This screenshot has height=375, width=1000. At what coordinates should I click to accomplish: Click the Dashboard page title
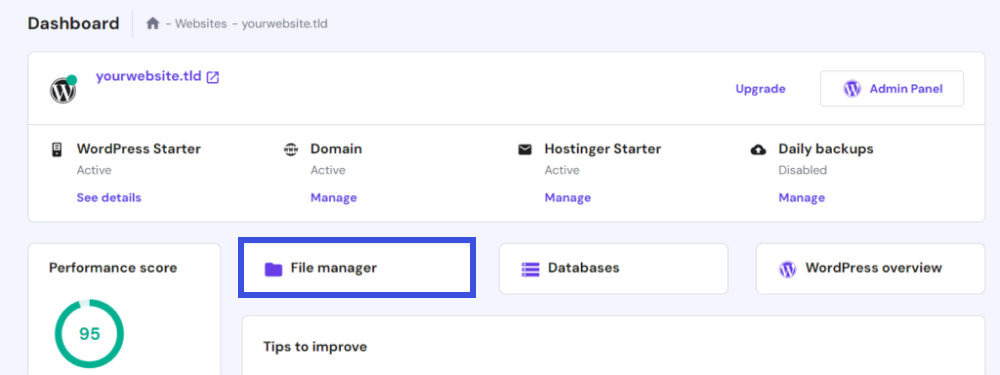tap(73, 24)
